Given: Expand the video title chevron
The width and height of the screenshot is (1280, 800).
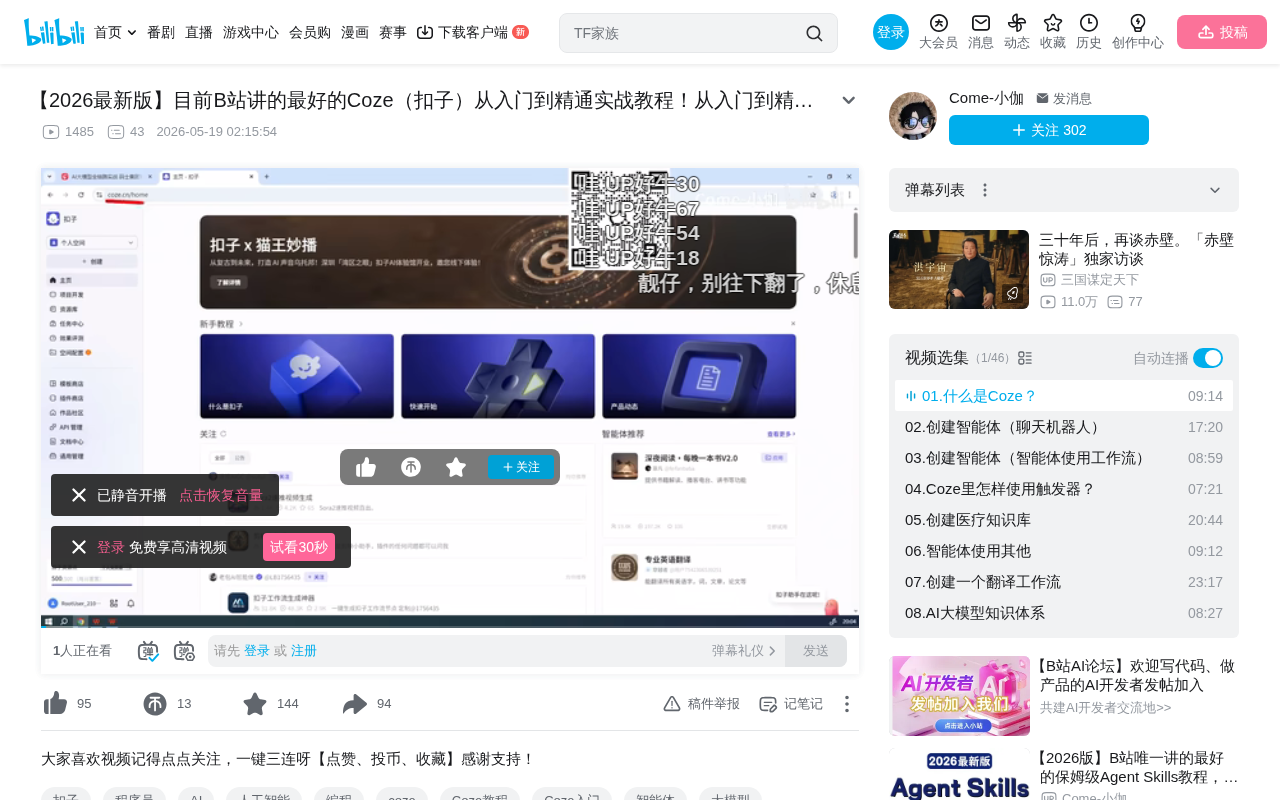Looking at the screenshot, I should click(x=849, y=100).
